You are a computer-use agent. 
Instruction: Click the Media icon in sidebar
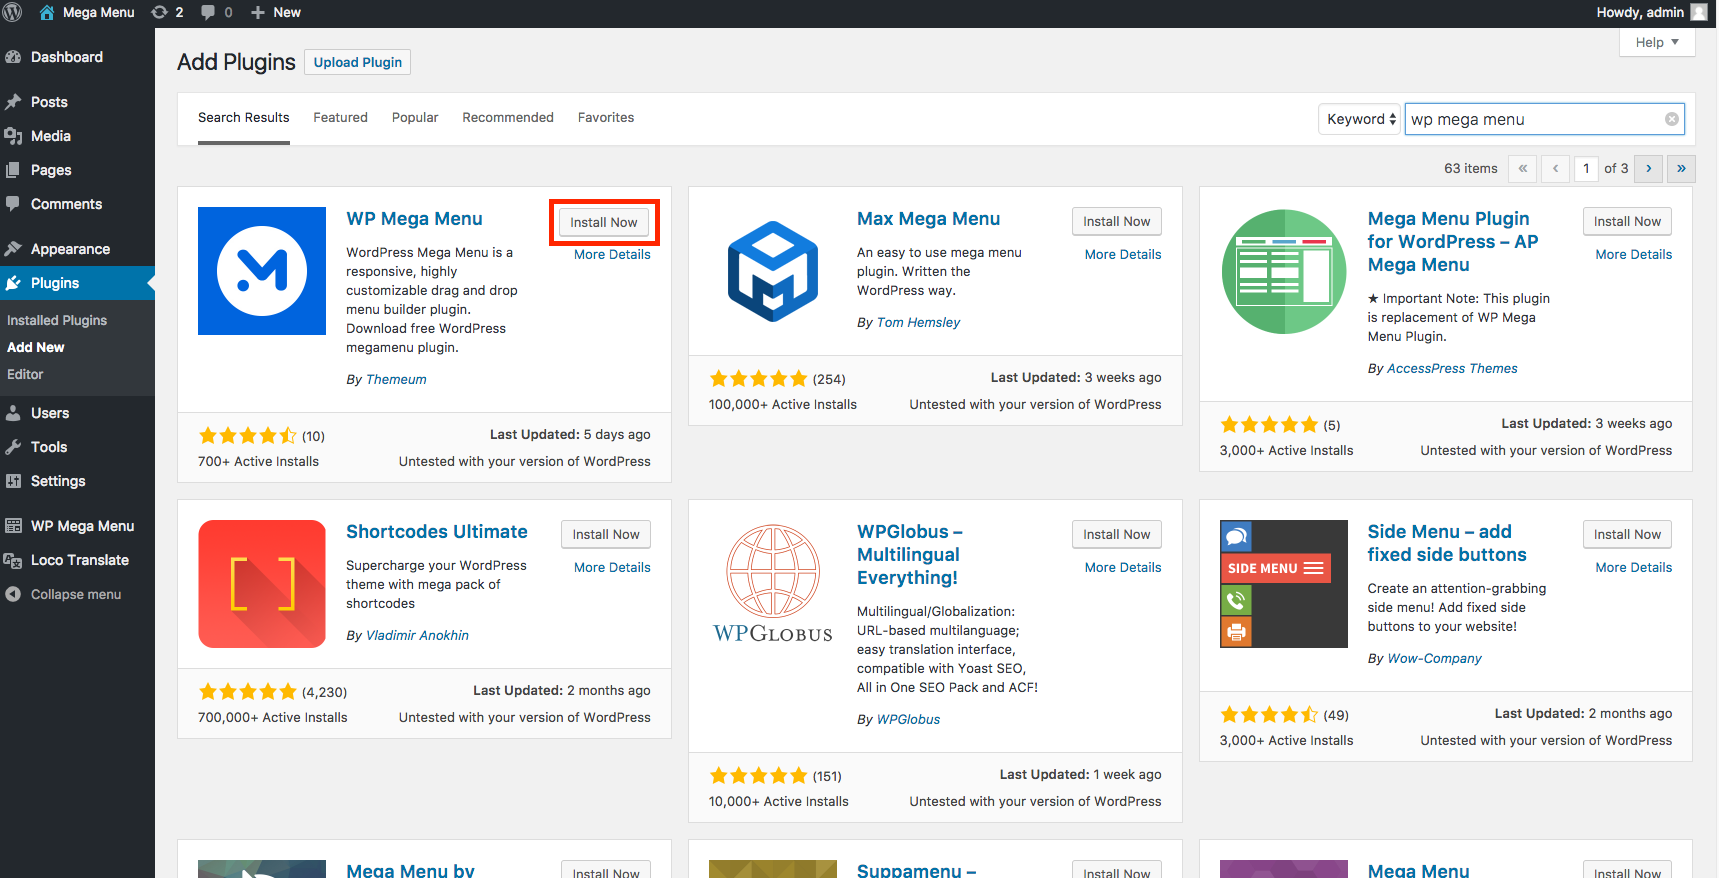coord(13,136)
